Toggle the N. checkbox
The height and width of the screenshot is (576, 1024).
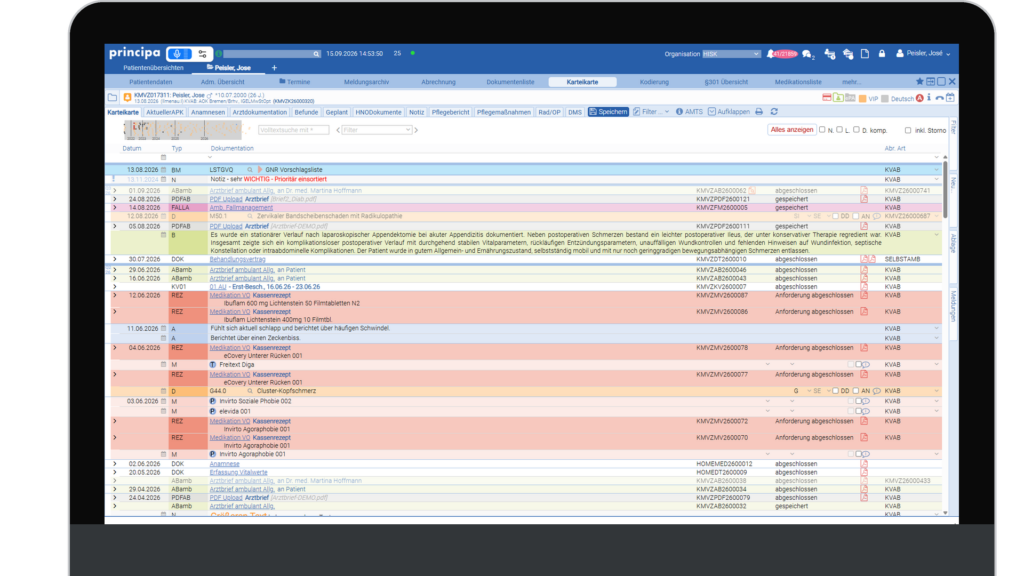(822, 130)
